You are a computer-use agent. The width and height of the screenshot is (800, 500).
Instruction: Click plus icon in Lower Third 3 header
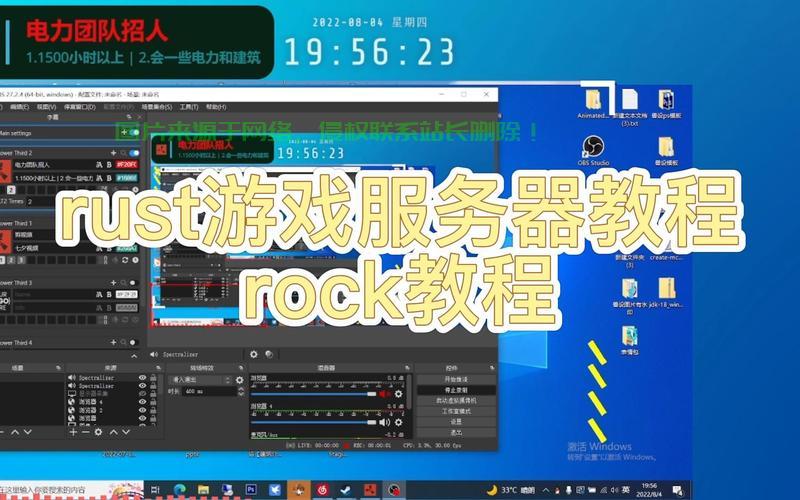[113, 283]
